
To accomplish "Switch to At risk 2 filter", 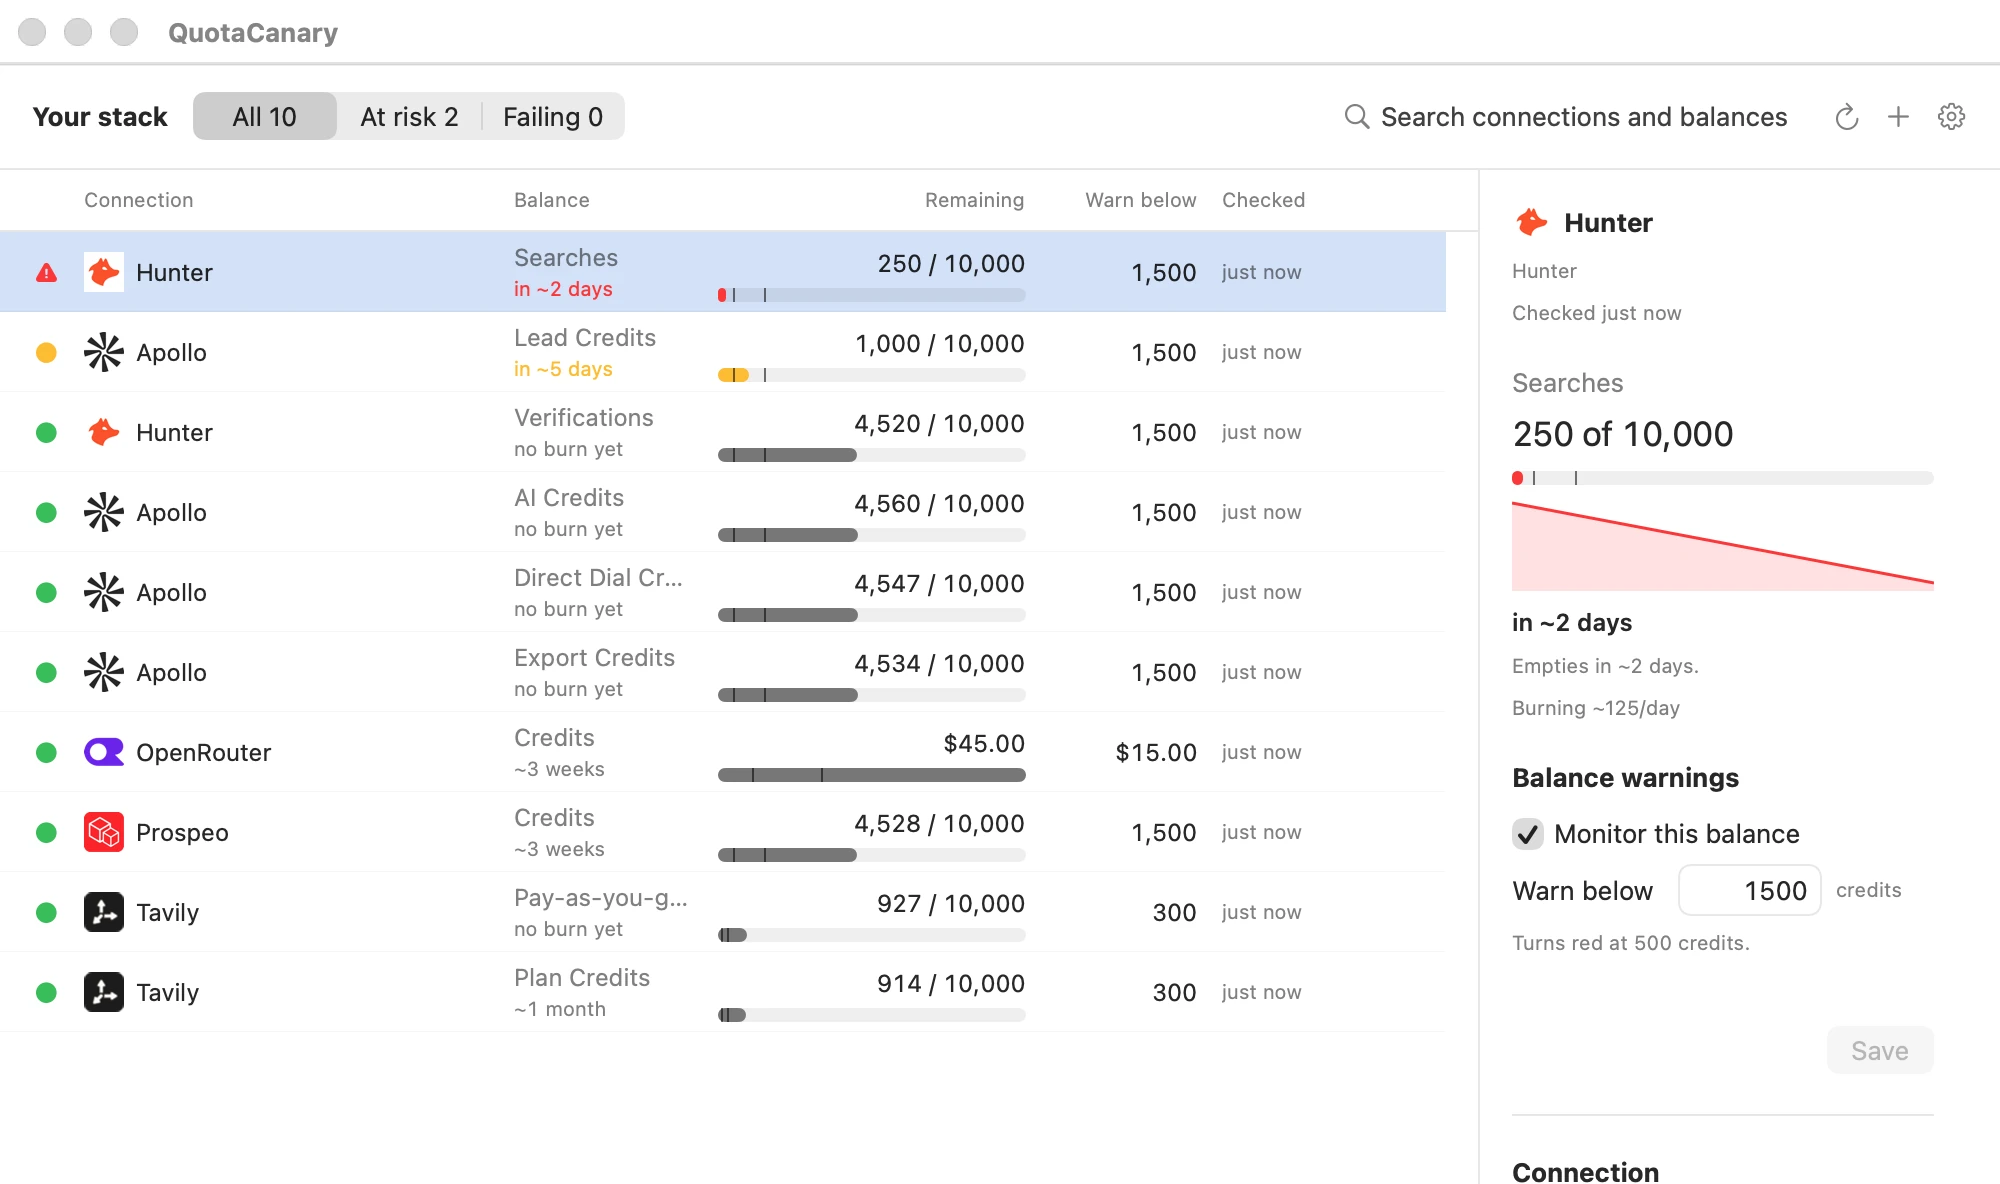I will [x=409, y=117].
